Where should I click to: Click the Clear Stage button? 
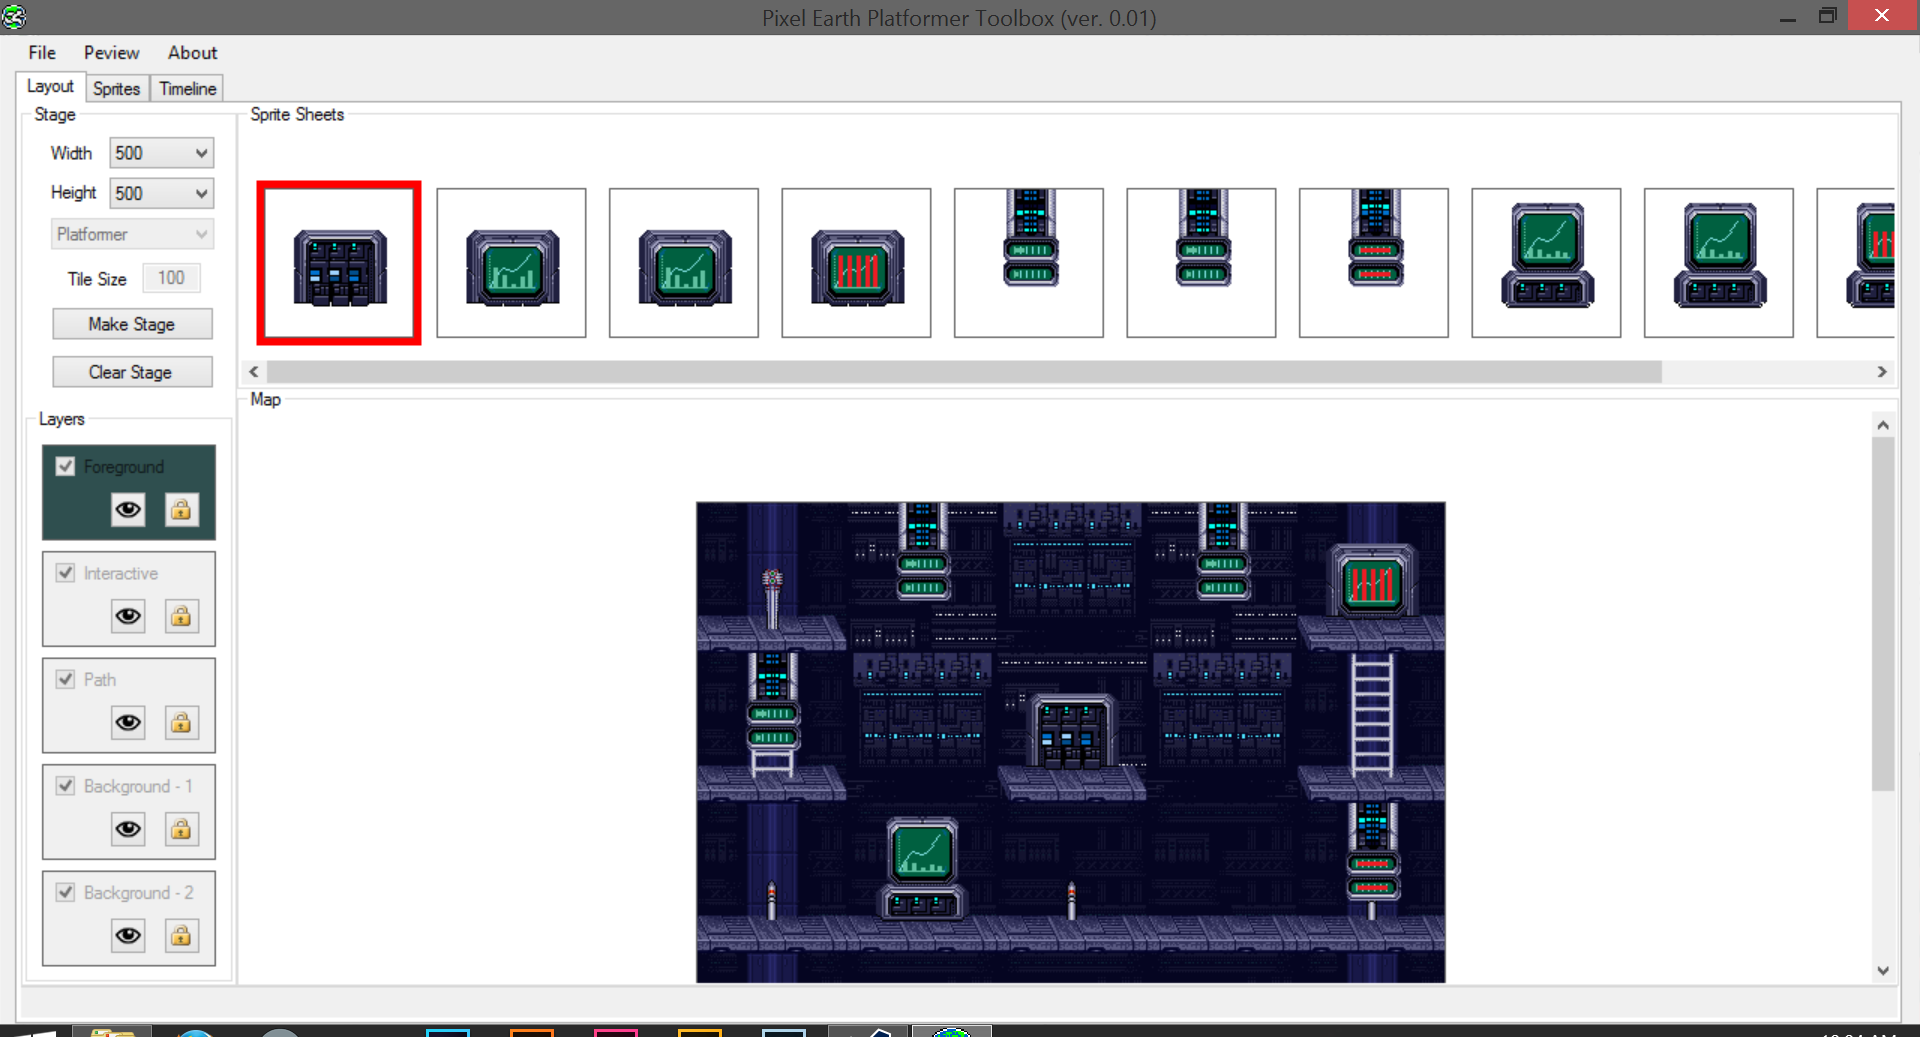point(132,372)
